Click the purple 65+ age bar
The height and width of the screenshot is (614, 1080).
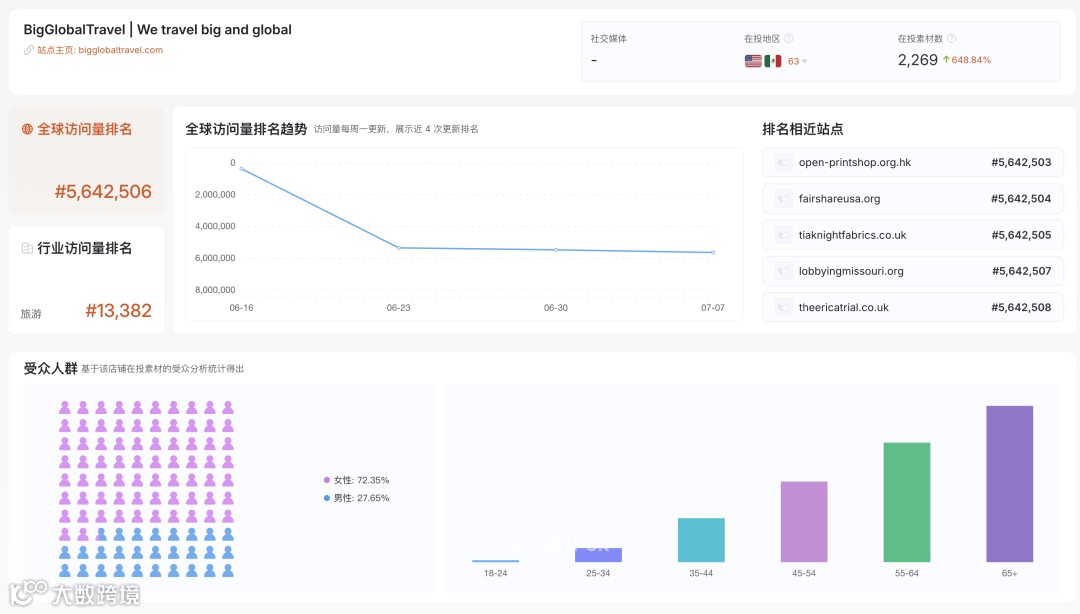point(1010,484)
